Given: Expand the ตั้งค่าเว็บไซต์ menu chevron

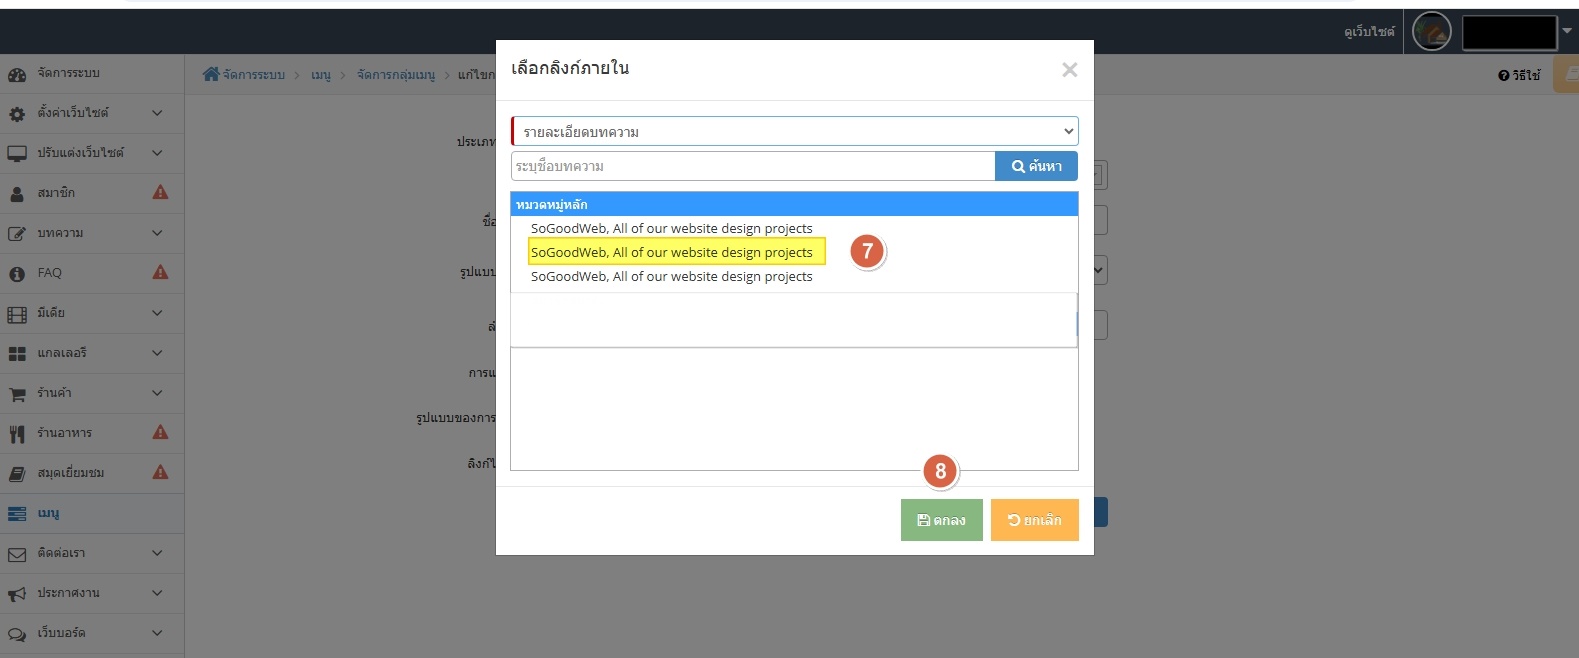Looking at the screenshot, I should coord(157,113).
